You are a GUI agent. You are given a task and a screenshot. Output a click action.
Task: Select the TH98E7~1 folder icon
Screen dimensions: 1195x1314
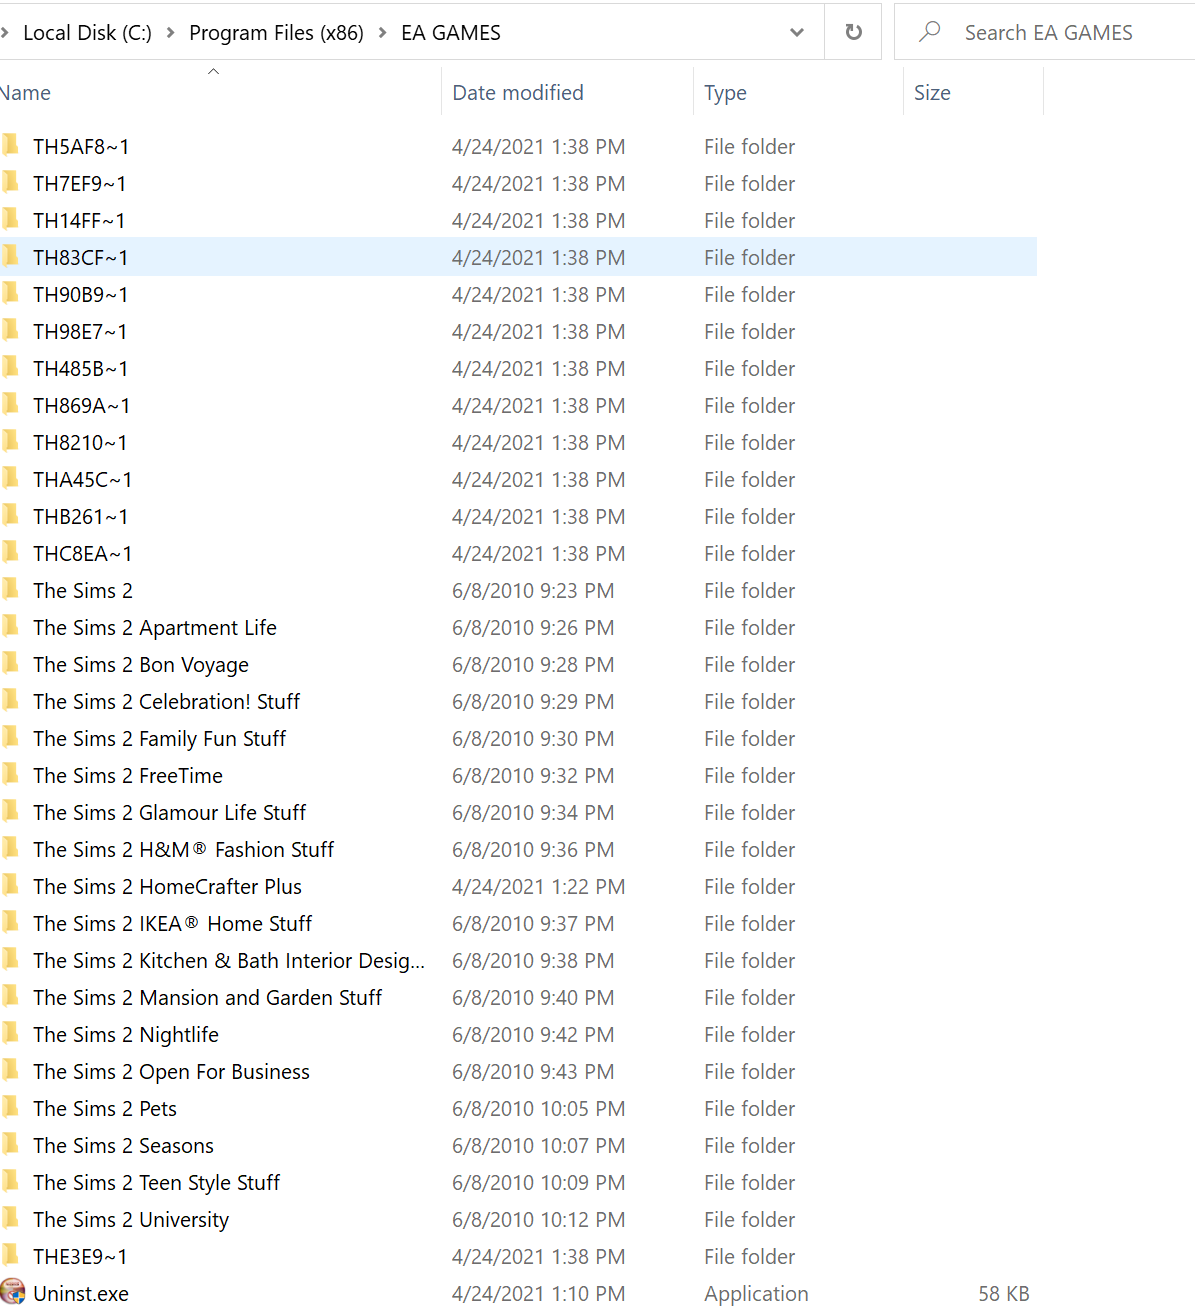pyautogui.click(x=11, y=330)
